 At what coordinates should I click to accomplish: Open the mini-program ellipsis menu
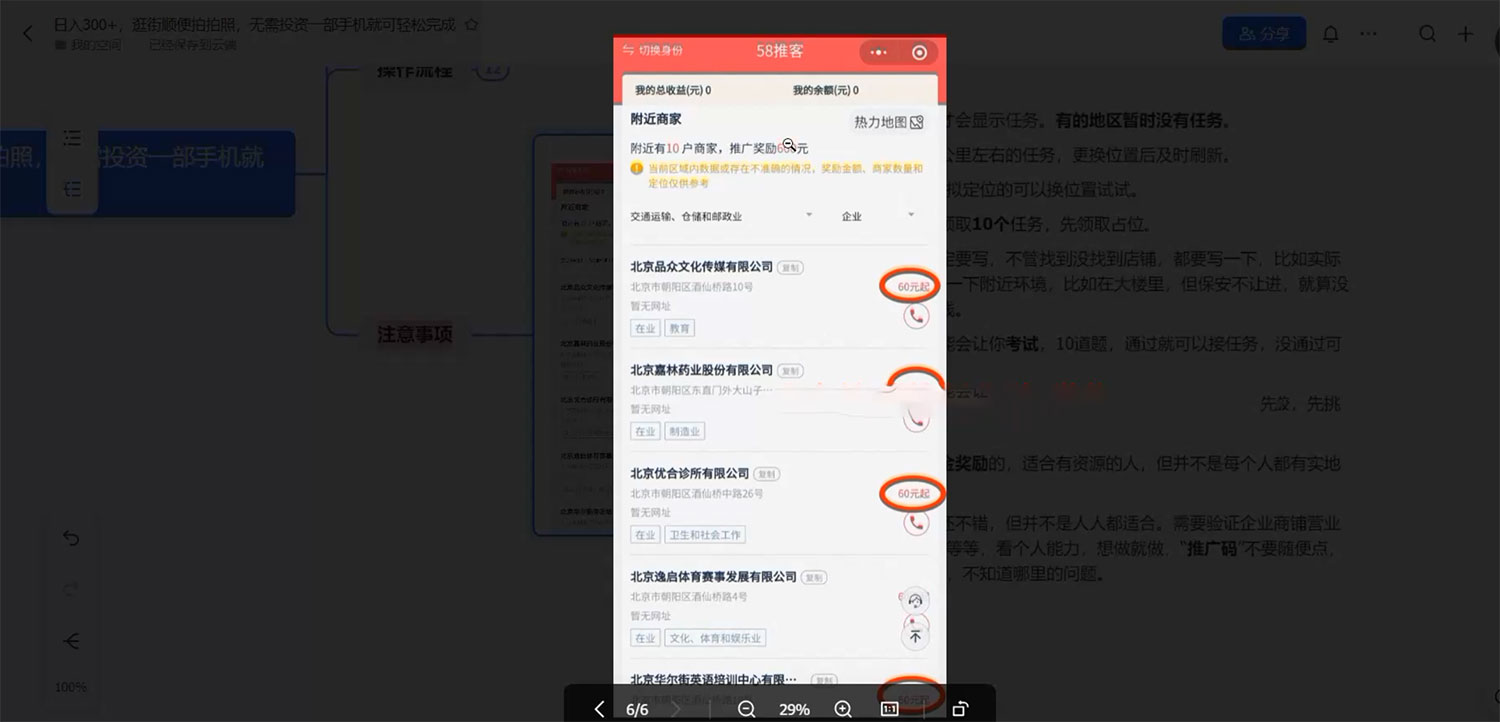(x=877, y=51)
